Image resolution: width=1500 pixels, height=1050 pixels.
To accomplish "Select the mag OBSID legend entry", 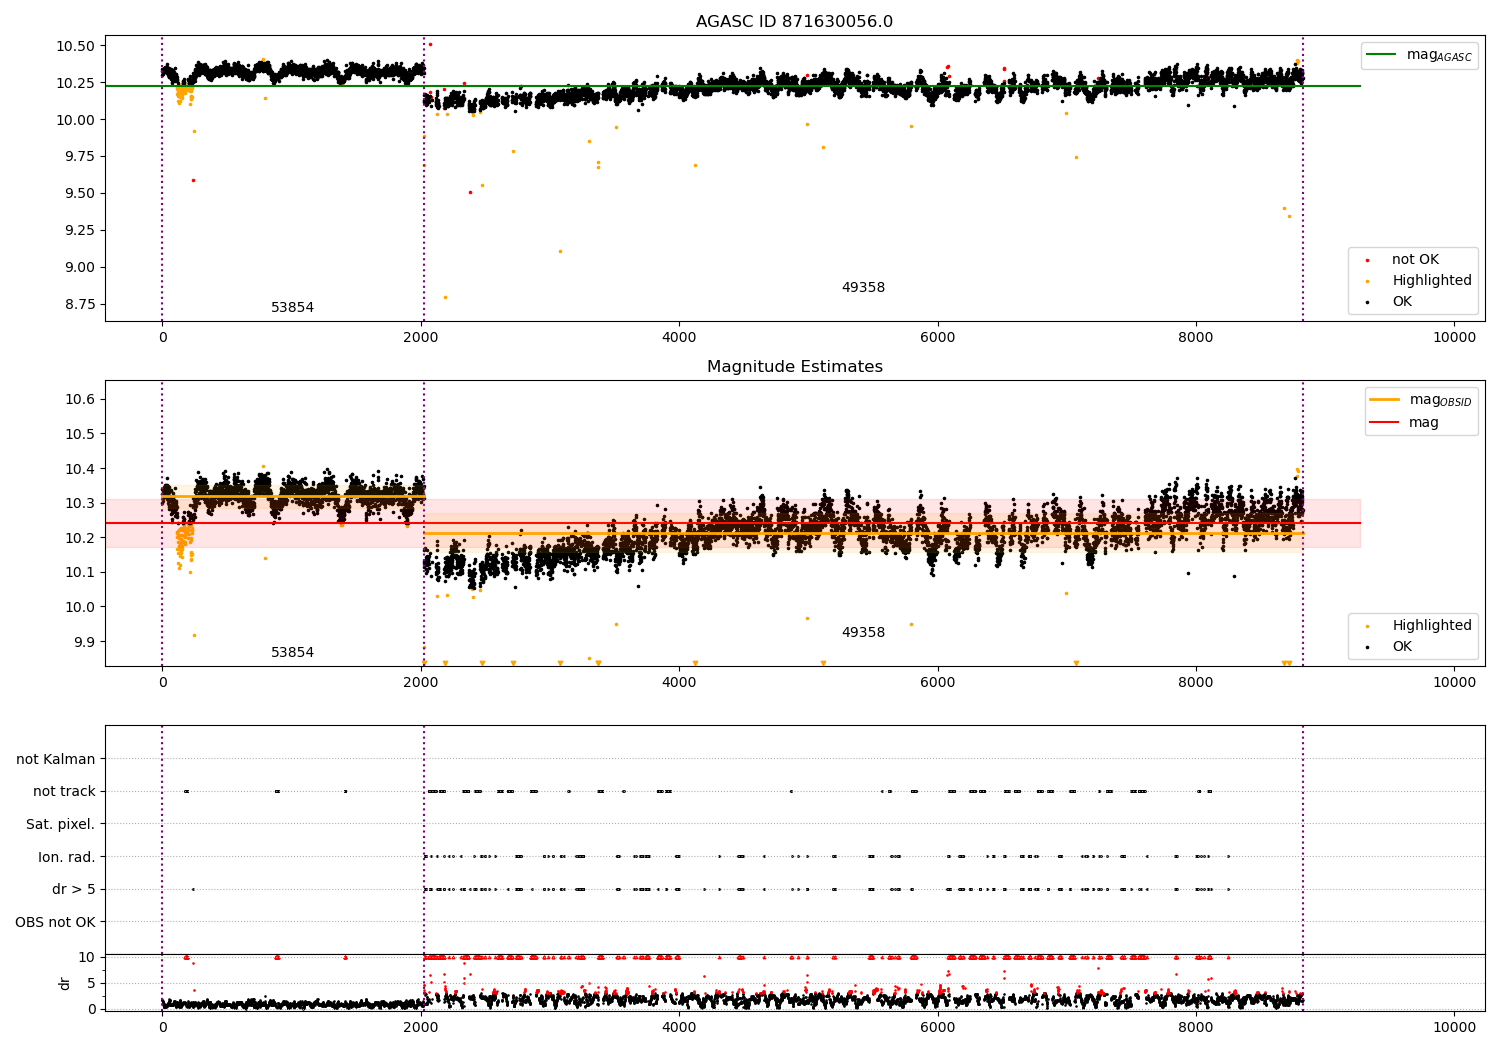I will (x=1420, y=400).
